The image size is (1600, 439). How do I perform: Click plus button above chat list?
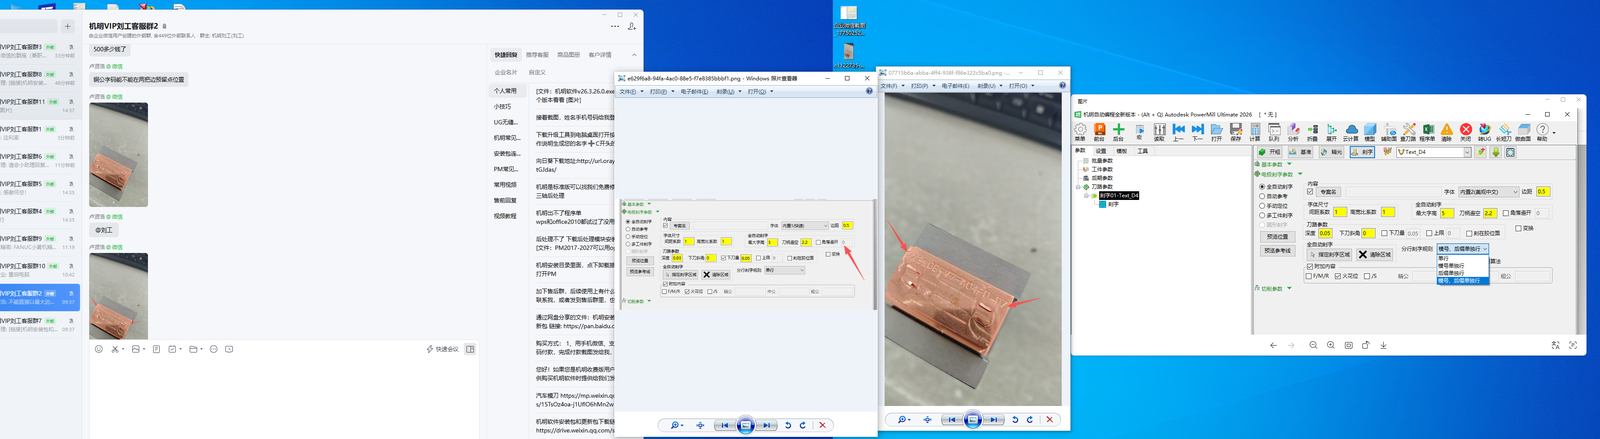point(67,27)
